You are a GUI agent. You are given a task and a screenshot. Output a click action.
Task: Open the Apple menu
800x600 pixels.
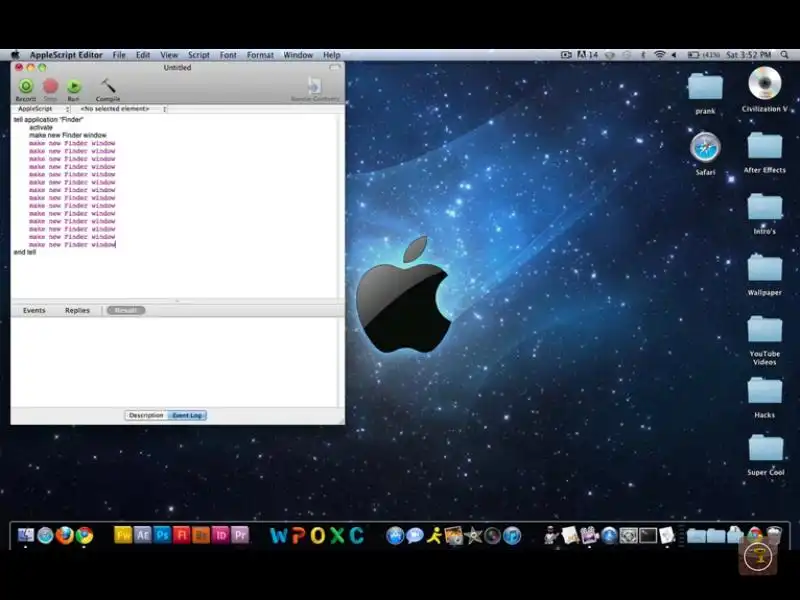pos(15,55)
